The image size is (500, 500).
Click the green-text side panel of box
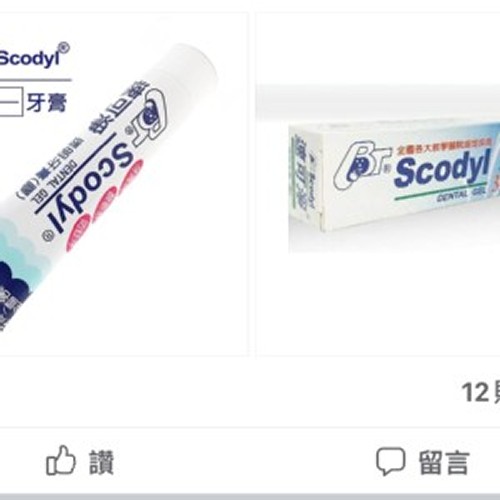tap(305, 178)
